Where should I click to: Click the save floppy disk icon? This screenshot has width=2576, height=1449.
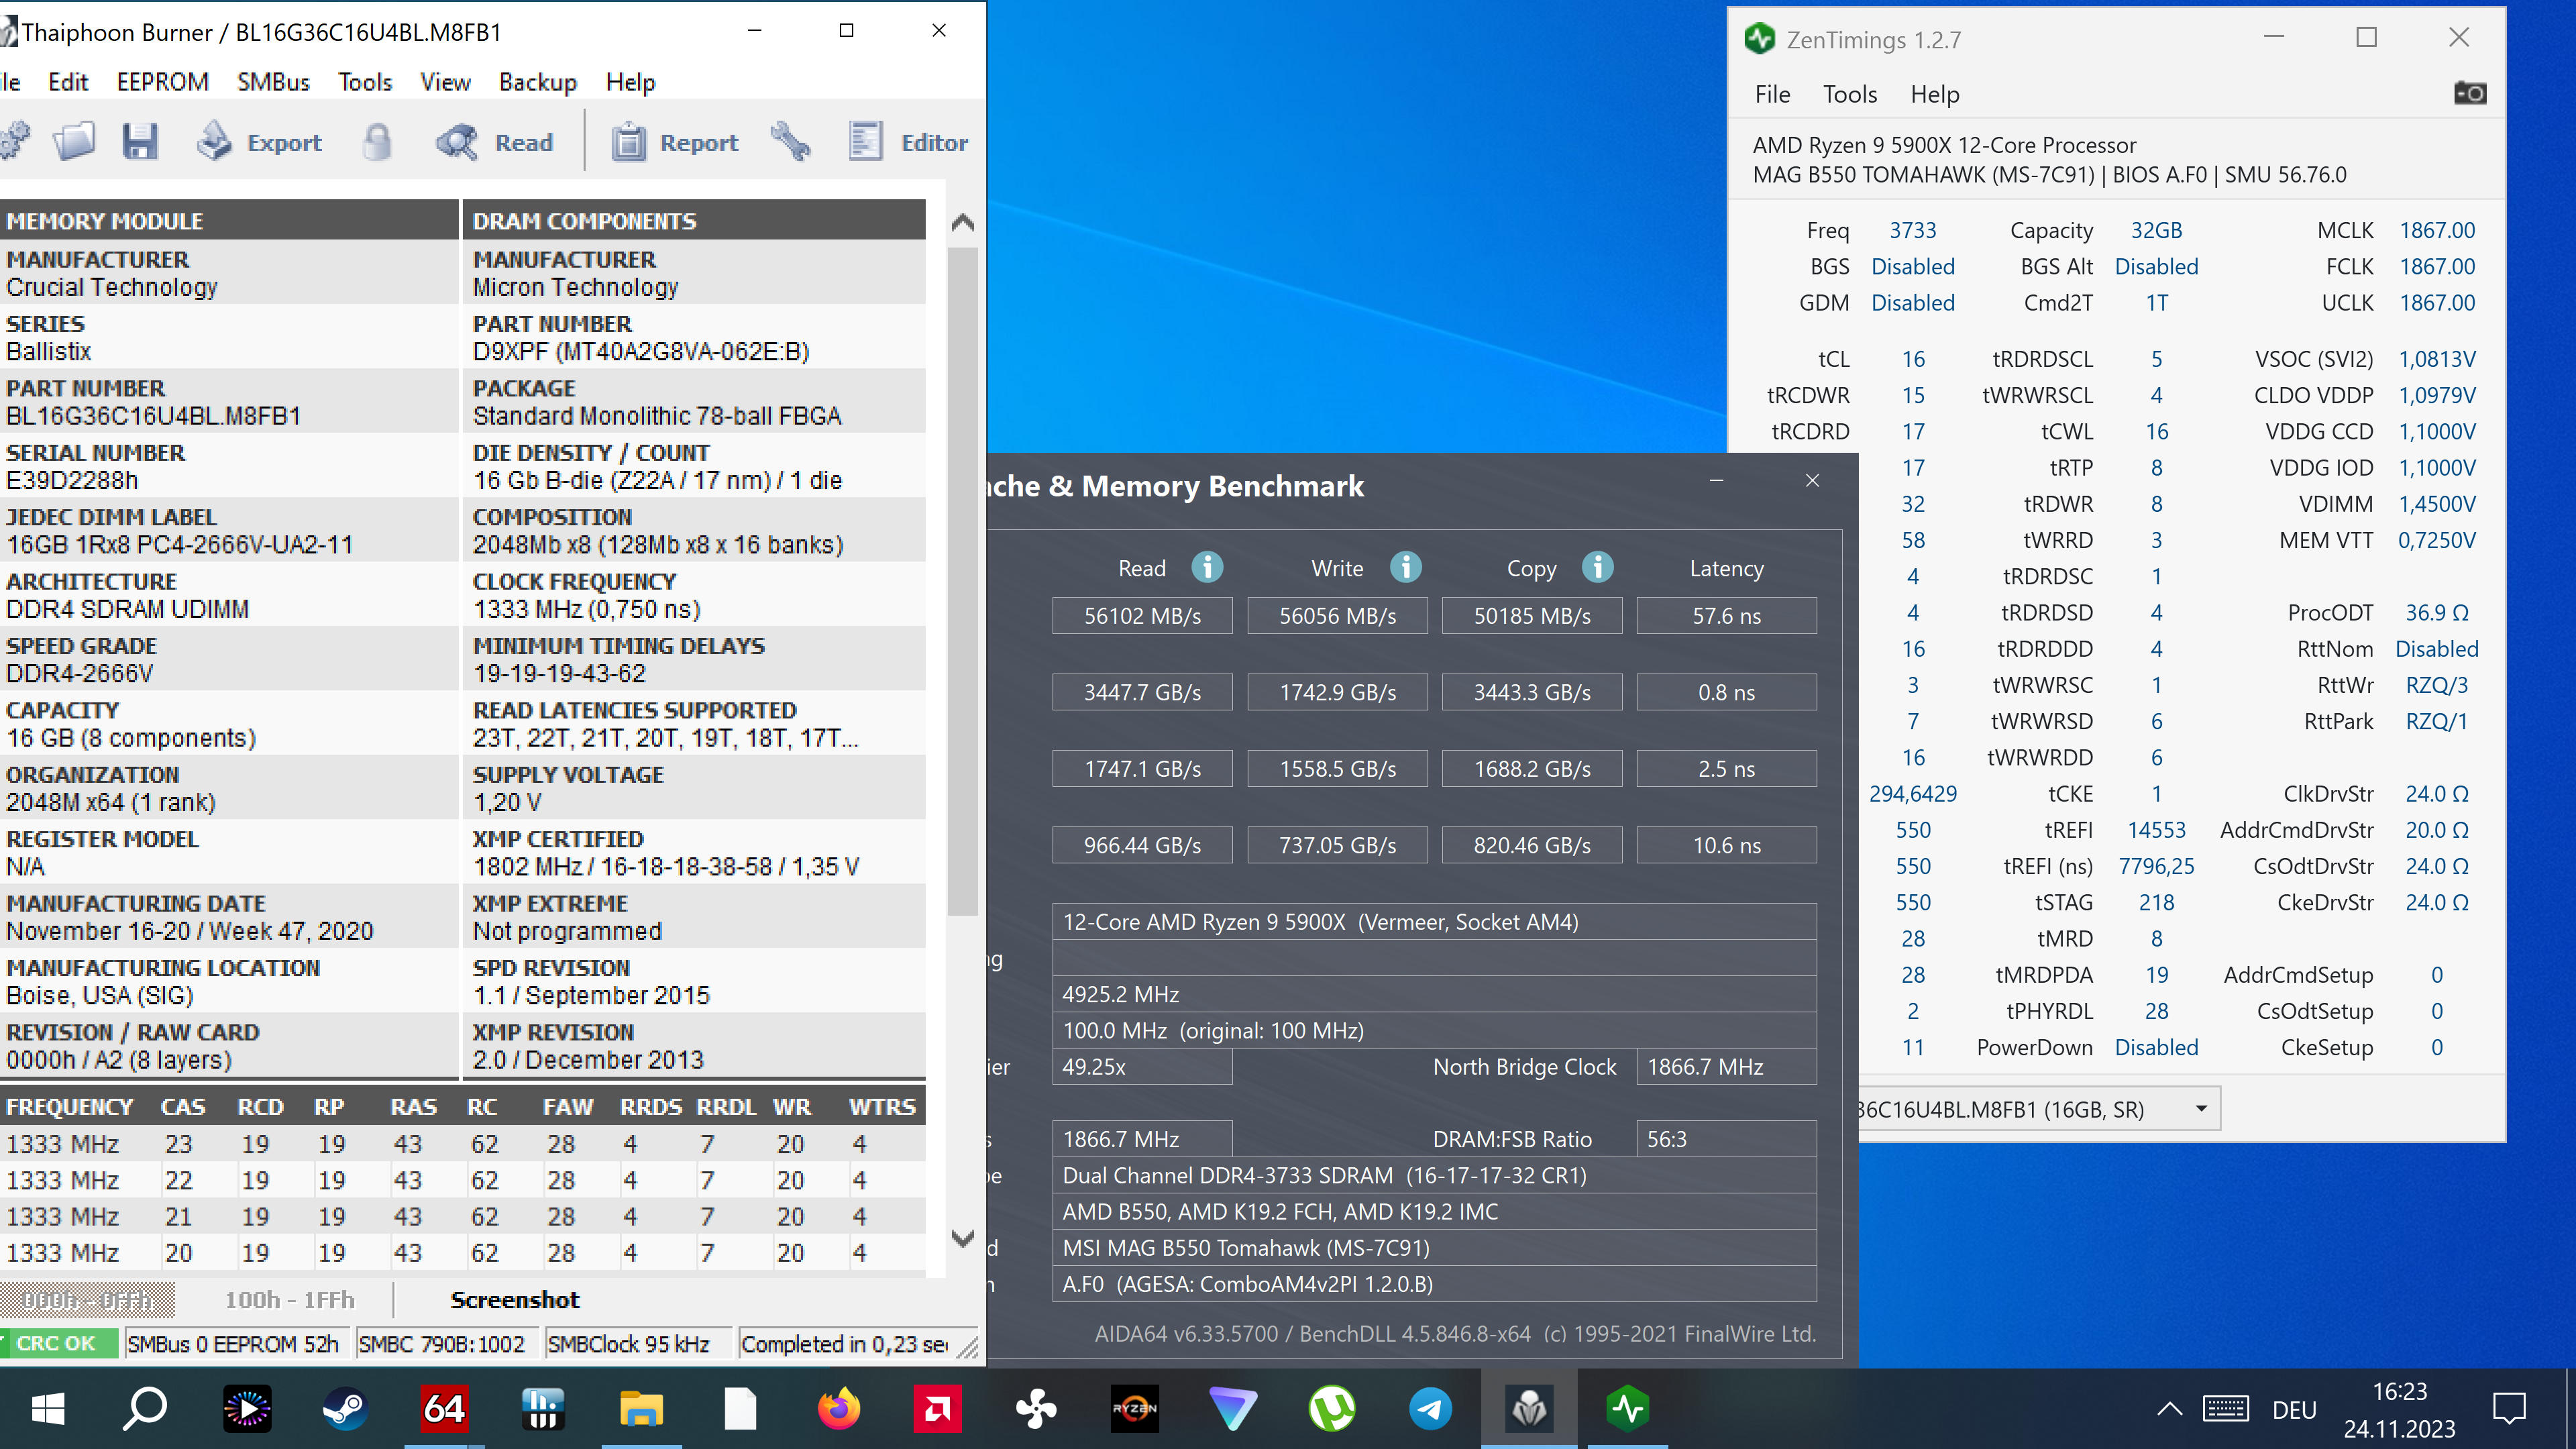[140, 143]
